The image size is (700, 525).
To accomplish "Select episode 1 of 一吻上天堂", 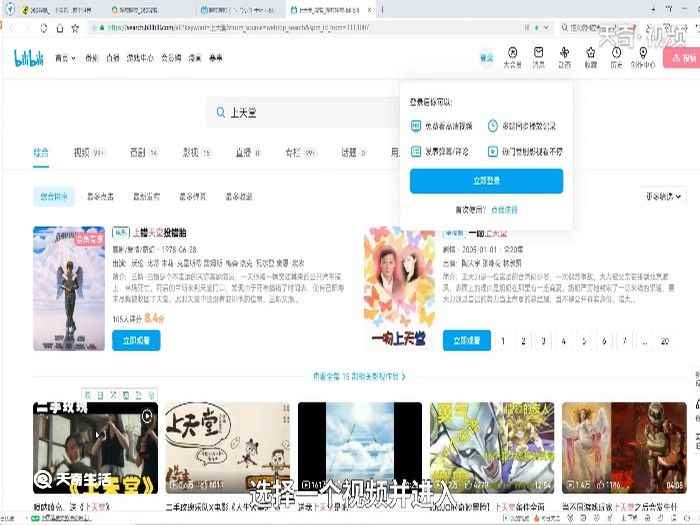I will coord(503,342).
